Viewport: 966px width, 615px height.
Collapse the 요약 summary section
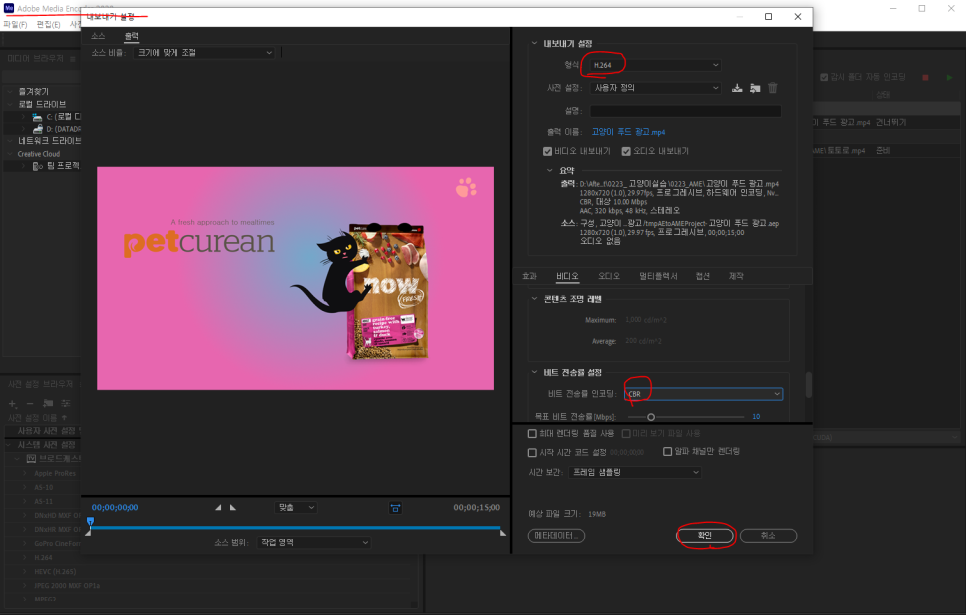(550, 170)
